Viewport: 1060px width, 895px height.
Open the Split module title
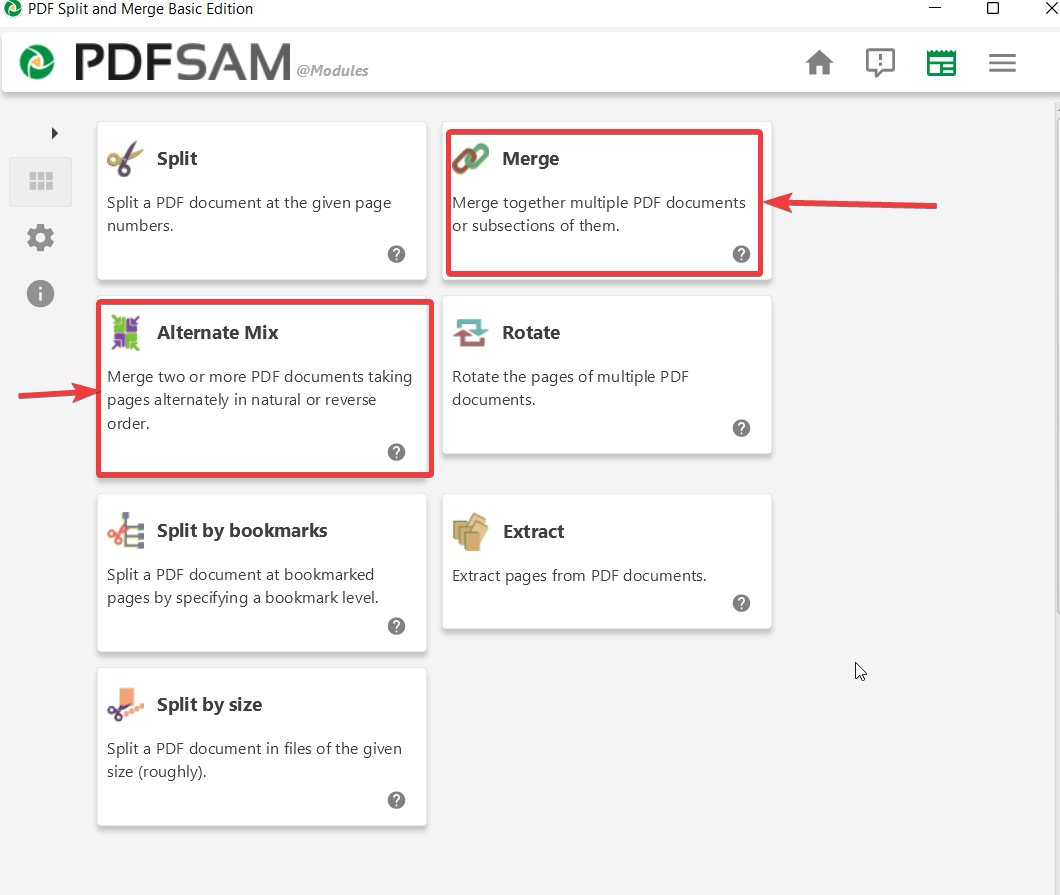coord(177,159)
